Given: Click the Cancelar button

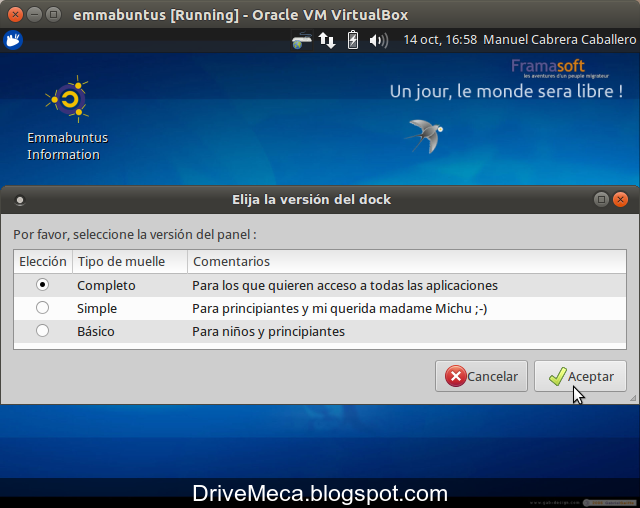Looking at the screenshot, I should (x=481, y=376).
